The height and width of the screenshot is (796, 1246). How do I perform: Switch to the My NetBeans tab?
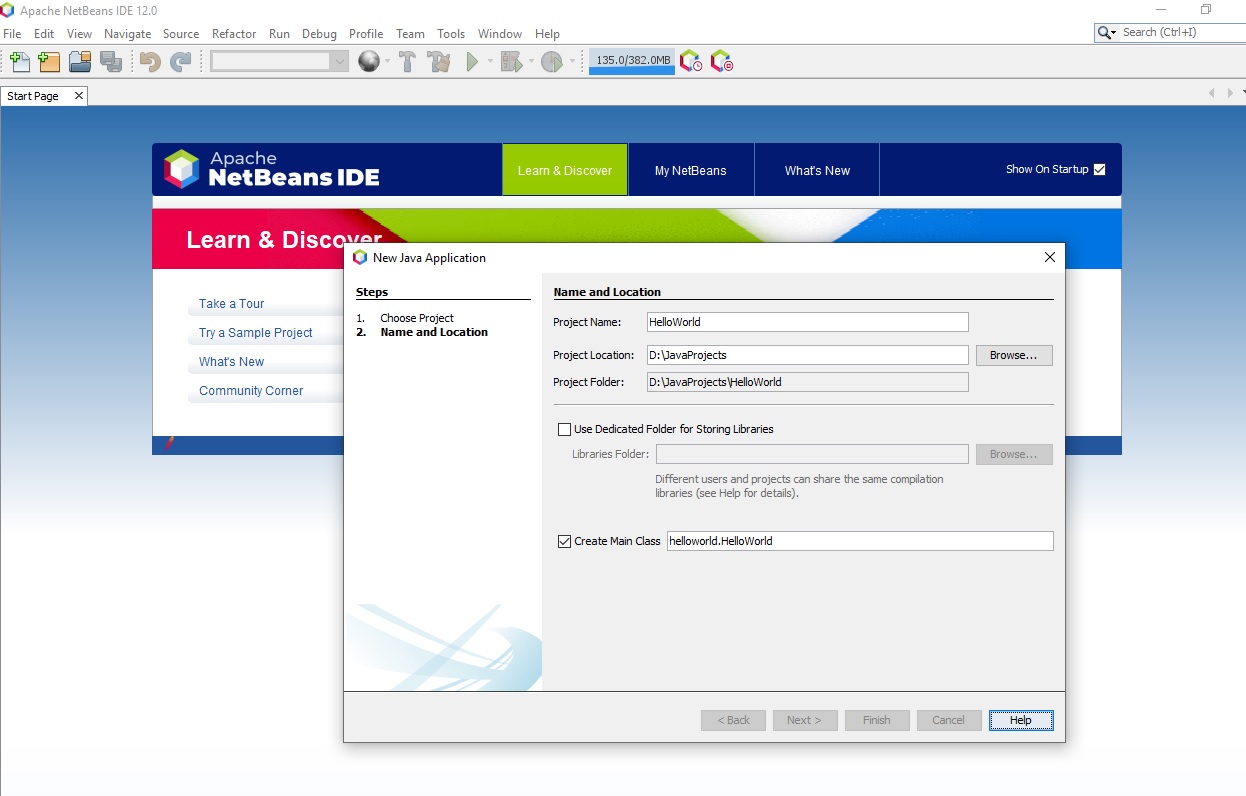coord(690,169)
